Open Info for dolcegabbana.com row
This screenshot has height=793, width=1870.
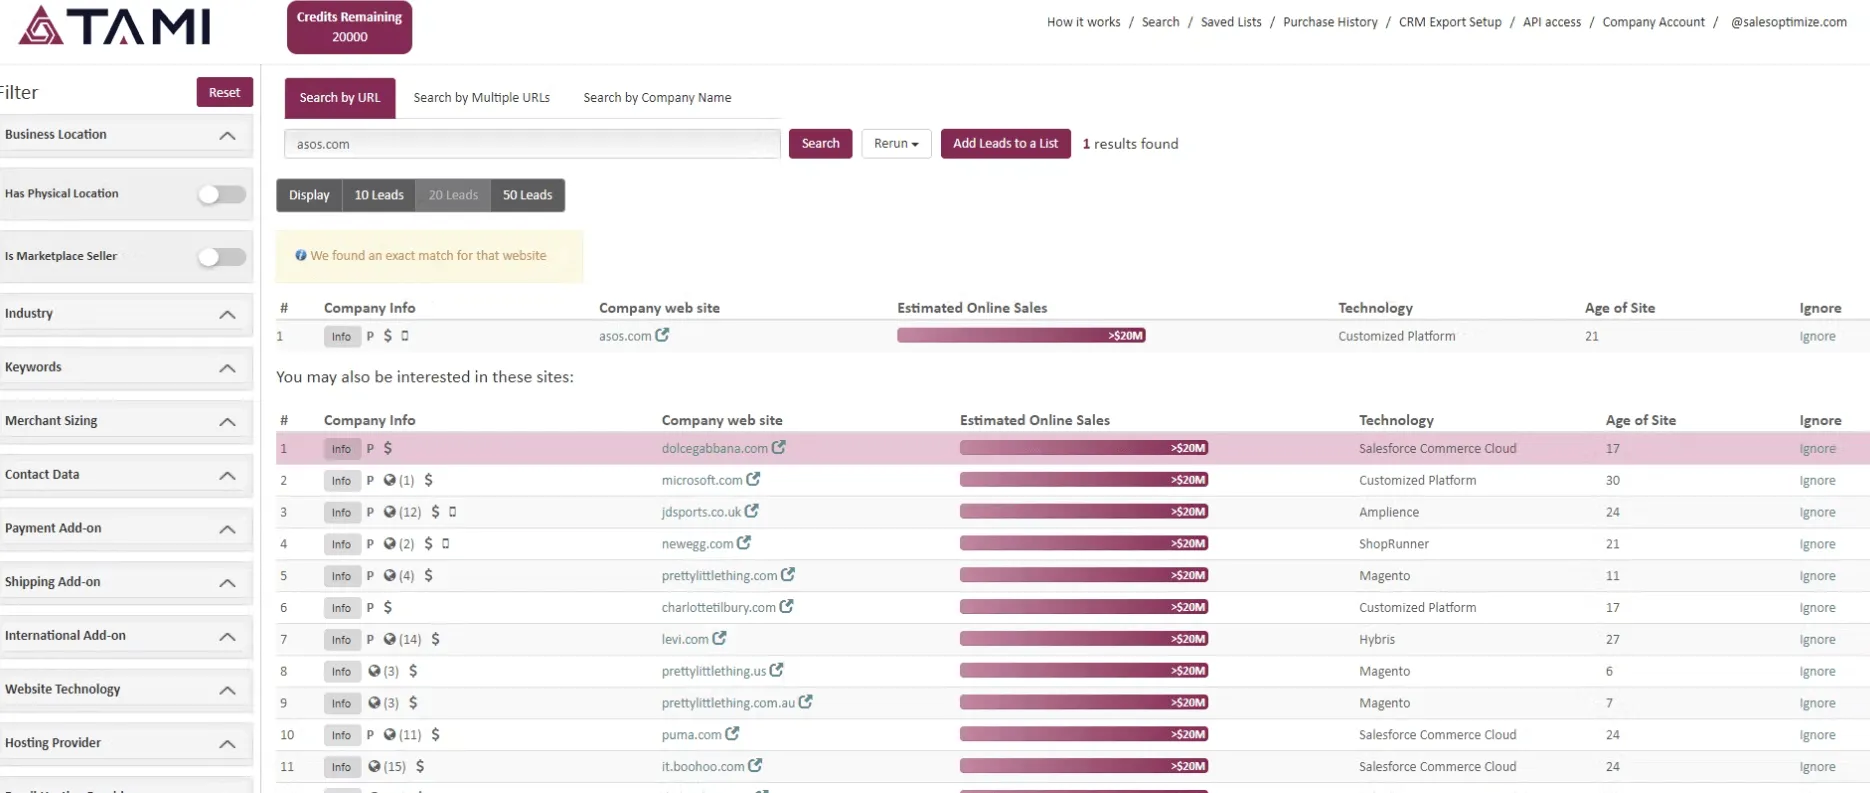point(341,449)
